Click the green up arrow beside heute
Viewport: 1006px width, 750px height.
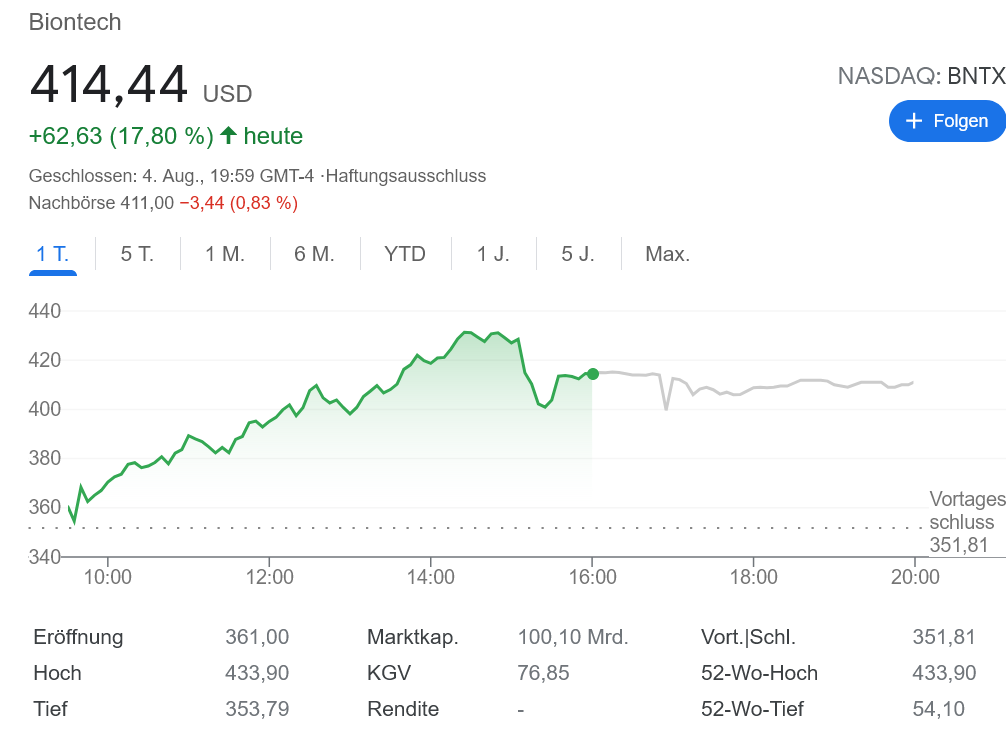point(228,135)
